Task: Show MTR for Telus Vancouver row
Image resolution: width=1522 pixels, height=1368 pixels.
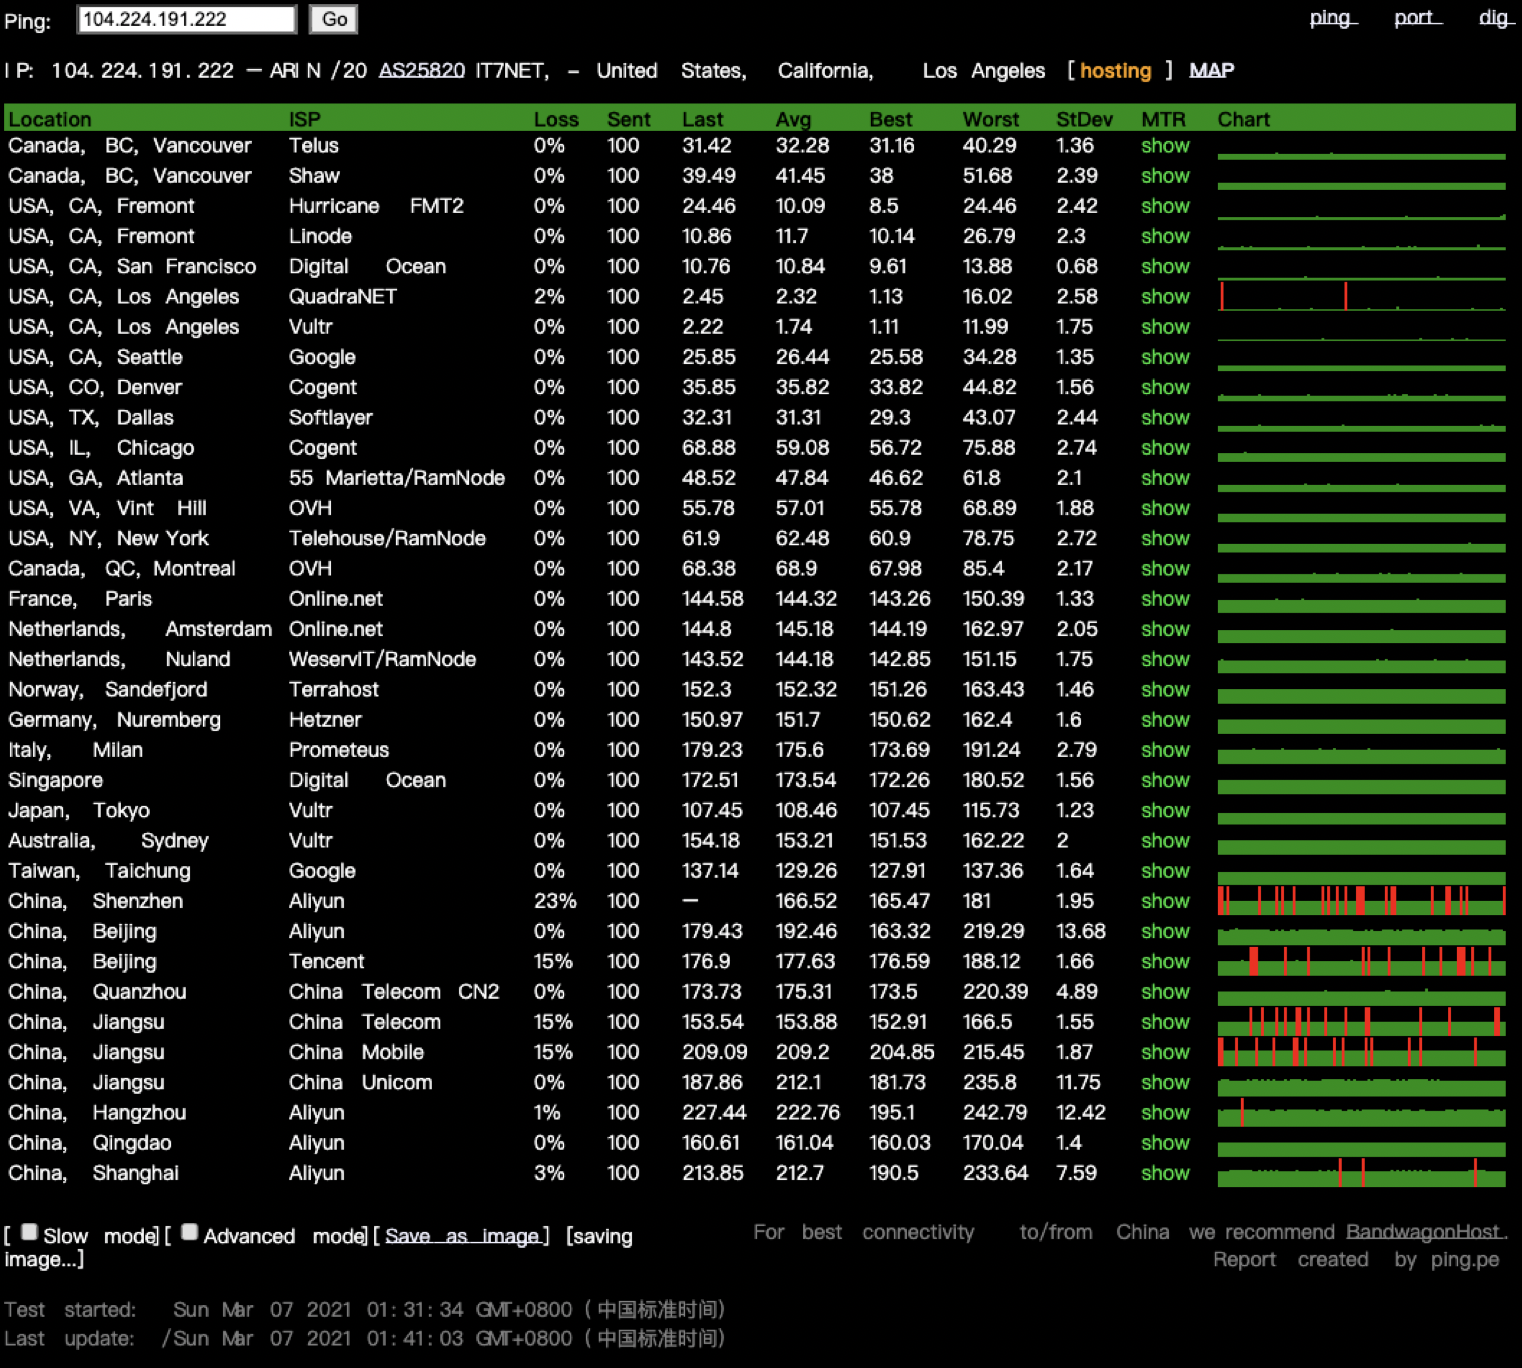Action: (1165, 146)
